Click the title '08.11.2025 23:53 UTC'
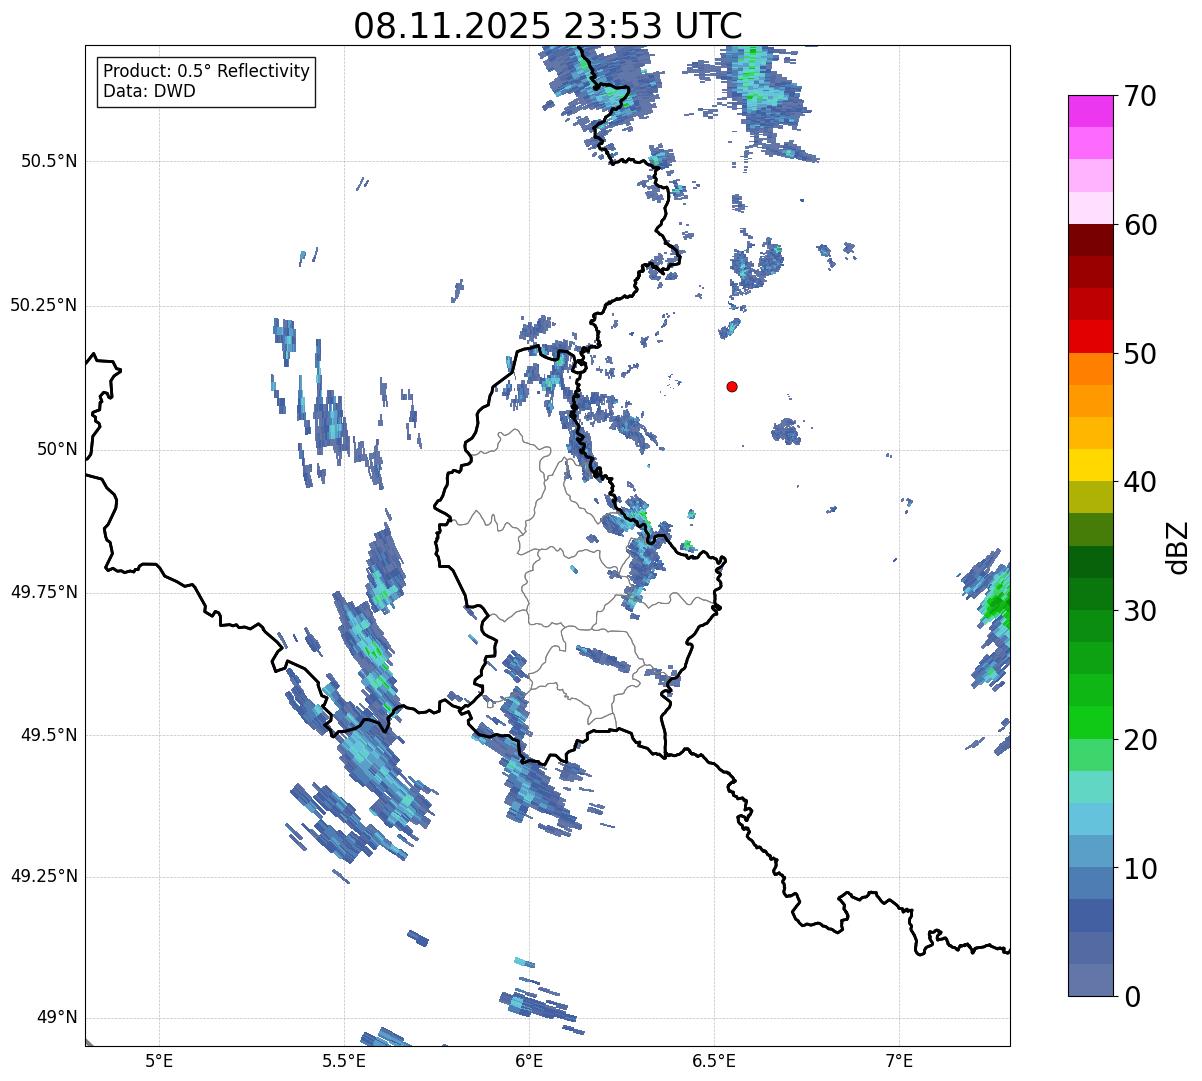The image size is (1202, 1081). click(548, 26)
